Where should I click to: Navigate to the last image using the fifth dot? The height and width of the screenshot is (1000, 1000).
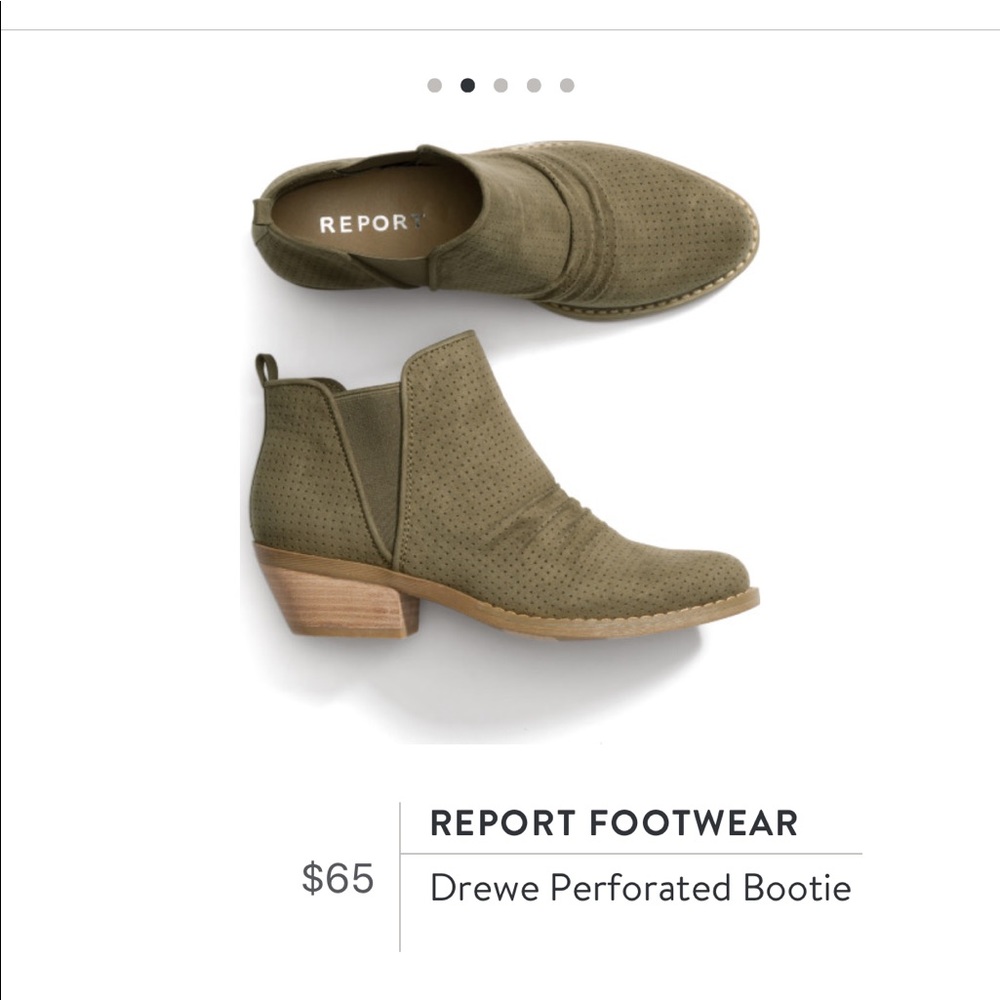tap(567, 85)
